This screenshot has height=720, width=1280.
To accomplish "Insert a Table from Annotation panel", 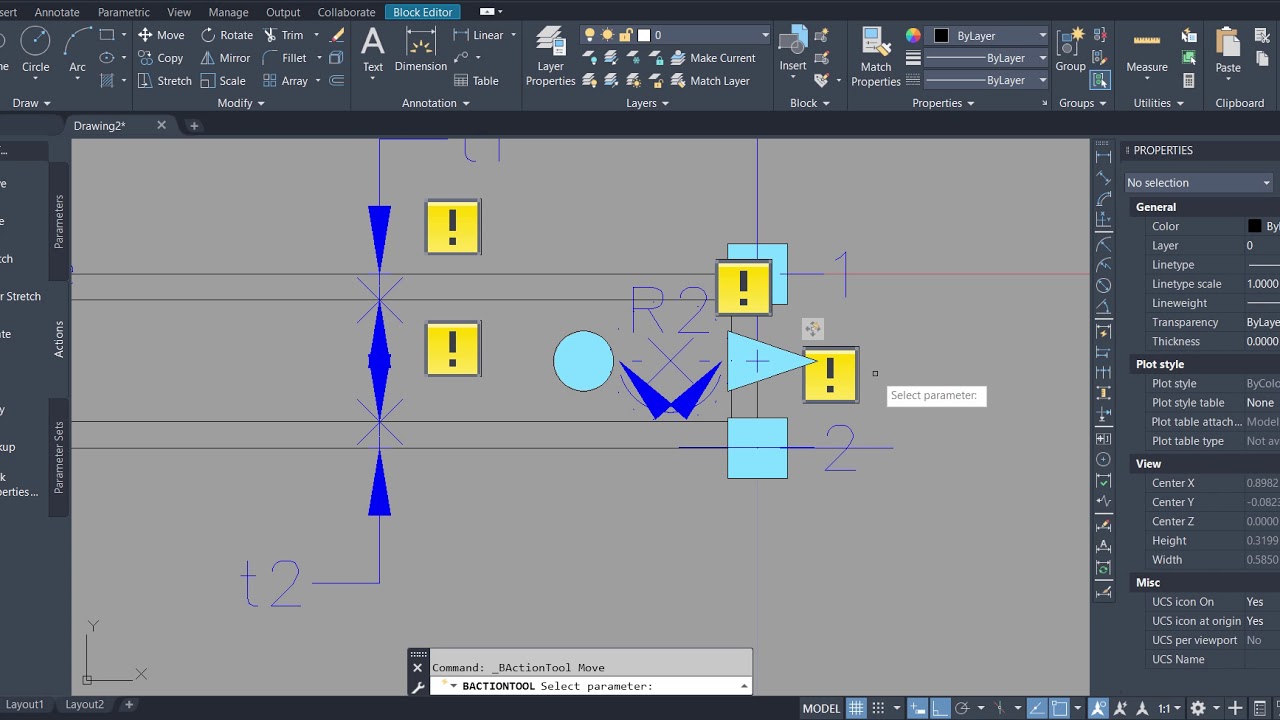I will pos(476,81).
